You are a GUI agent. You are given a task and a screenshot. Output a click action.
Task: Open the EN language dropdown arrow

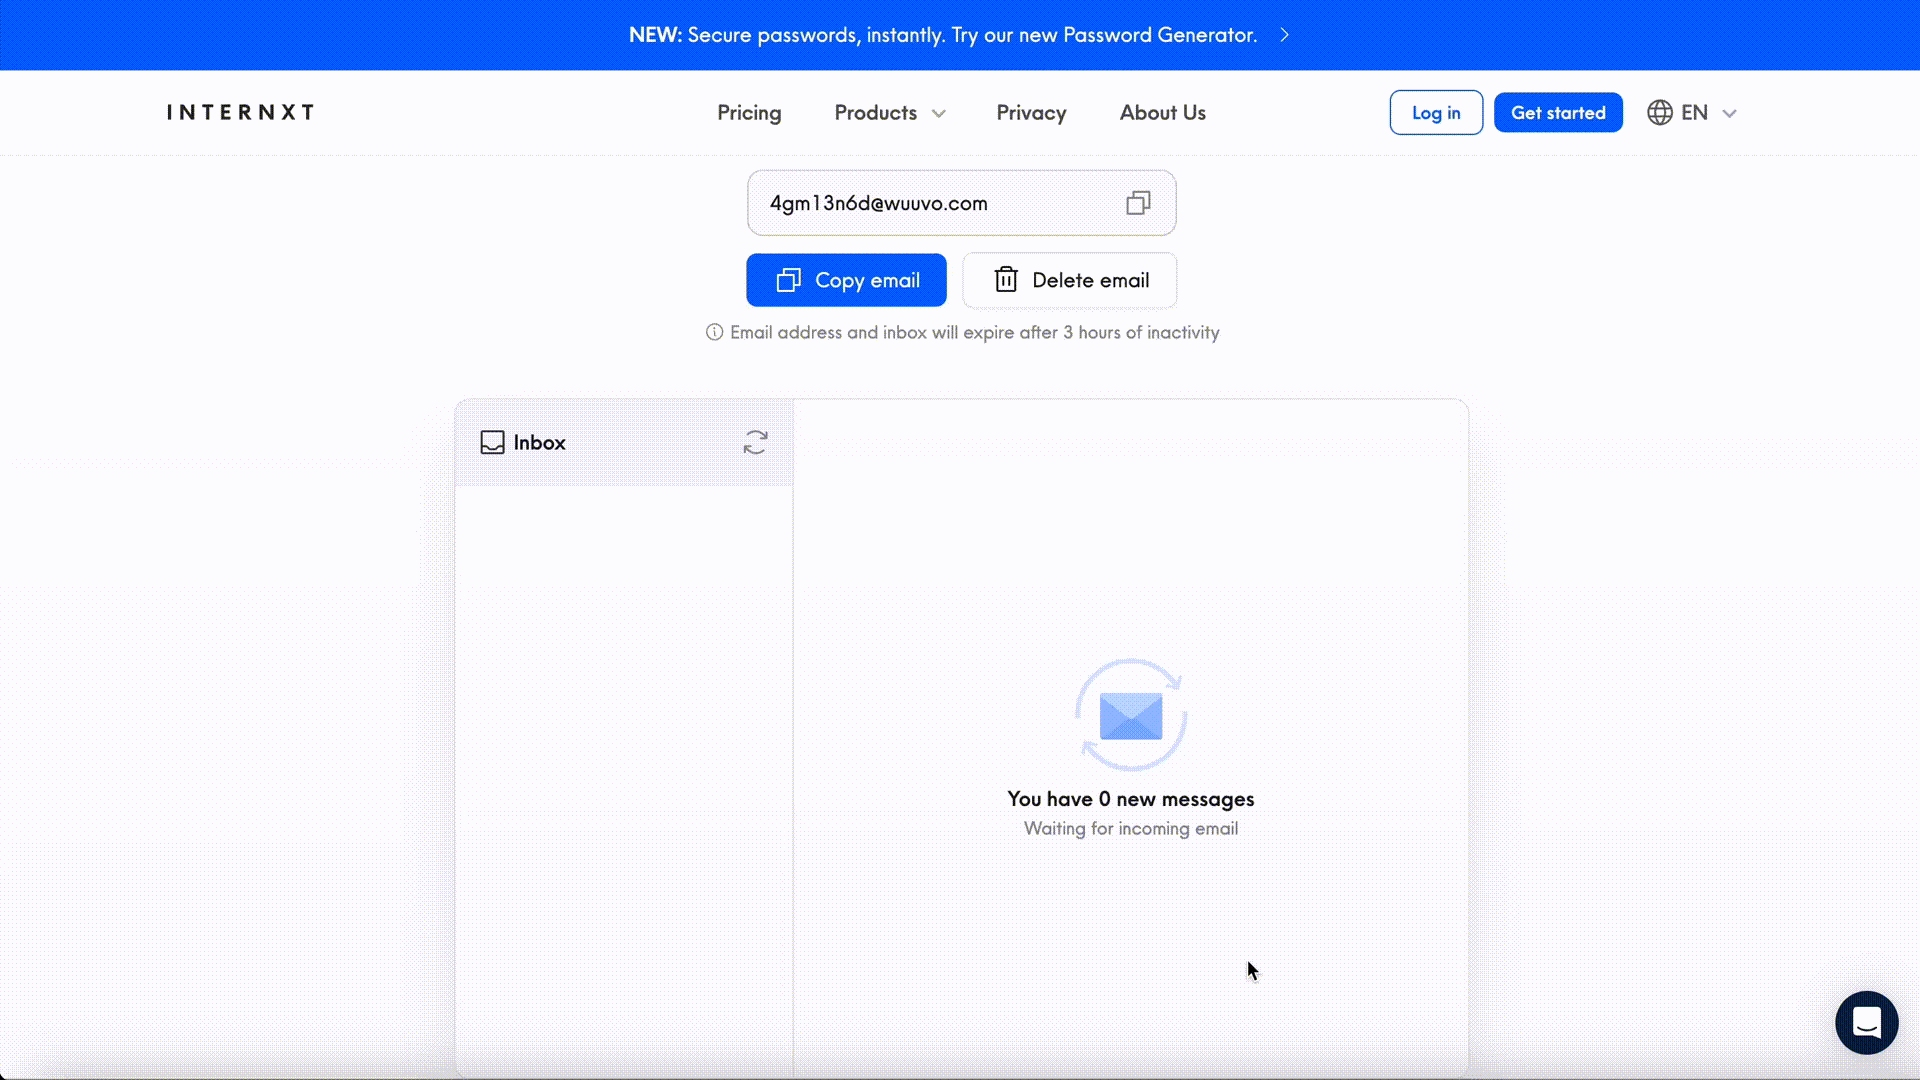[x=1729, y=114]
